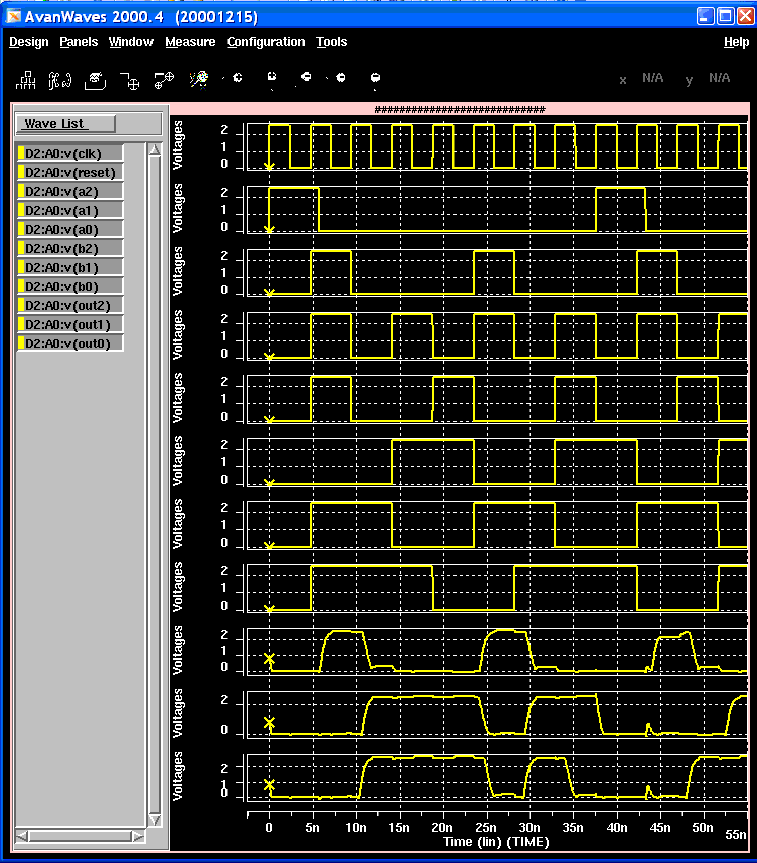Click the yellow color swatch beside v(clk)
The width and height of the screenshot is (757, 863).
21,154
